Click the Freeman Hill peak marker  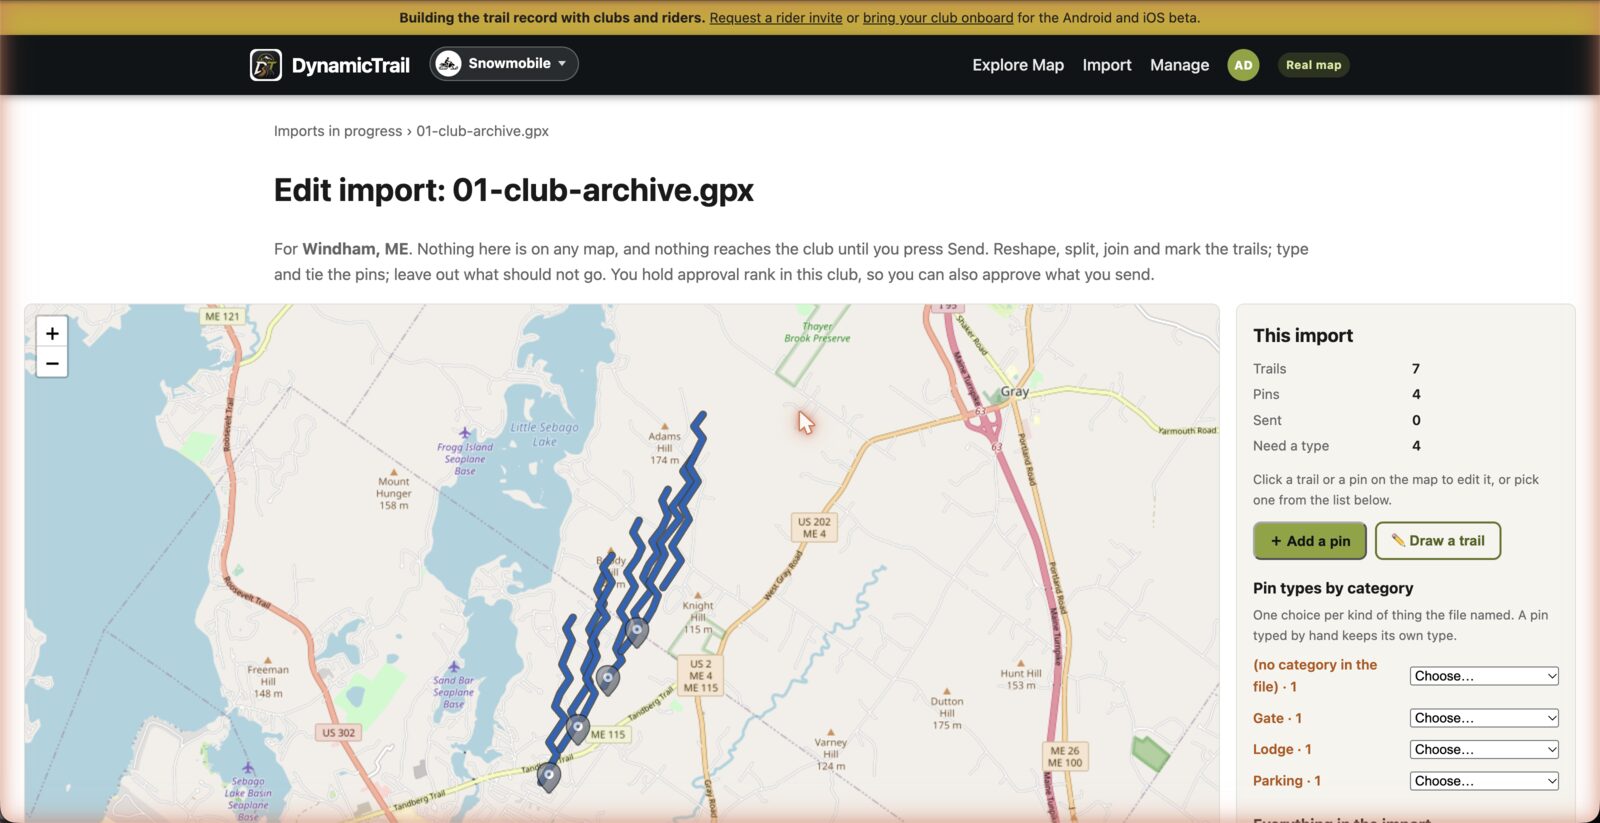(x=268, y=660)
